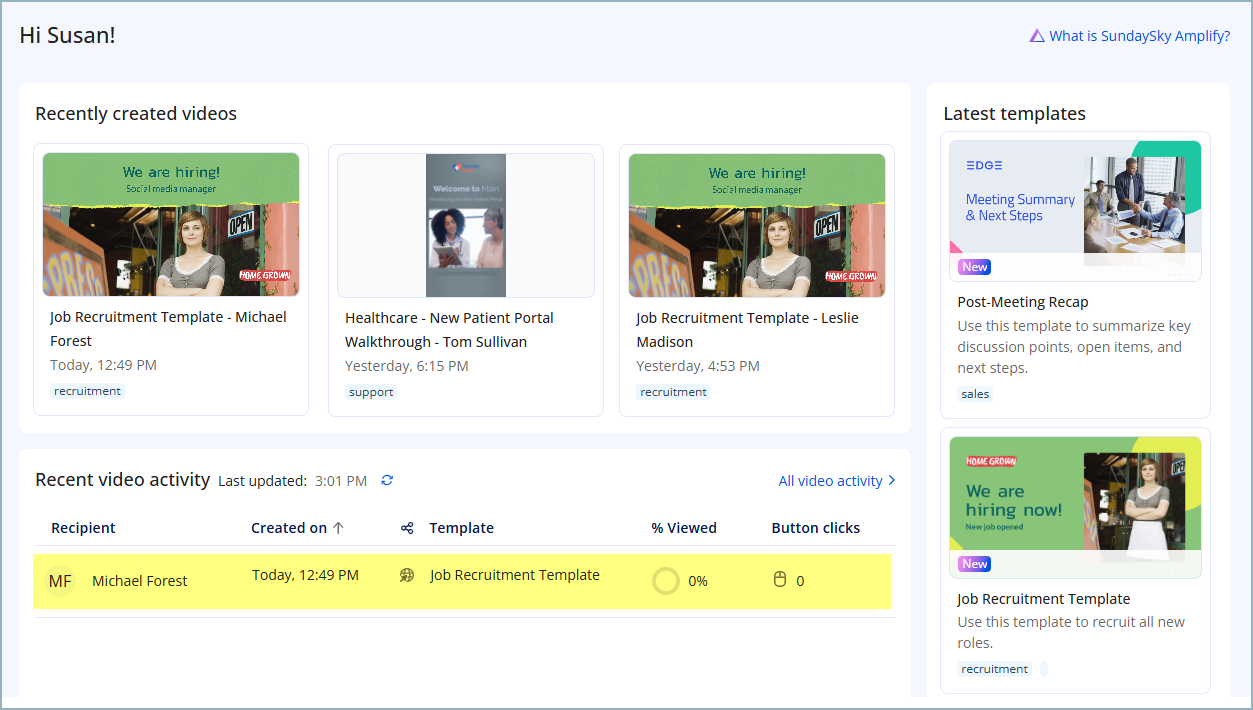This screenshot has width=1253, height=710.
Task: Click the support tag on Healthcare video
Action: click(371, 392)
